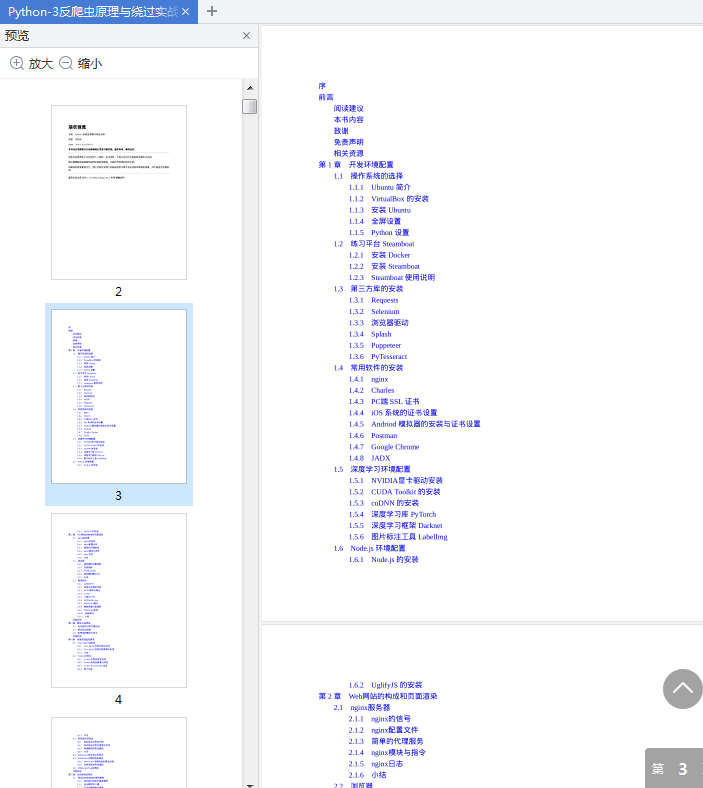The width and height of the screenshot is (703, 788).
Task: Click the zoom in magnifier icon
Action: click(17, 63)
